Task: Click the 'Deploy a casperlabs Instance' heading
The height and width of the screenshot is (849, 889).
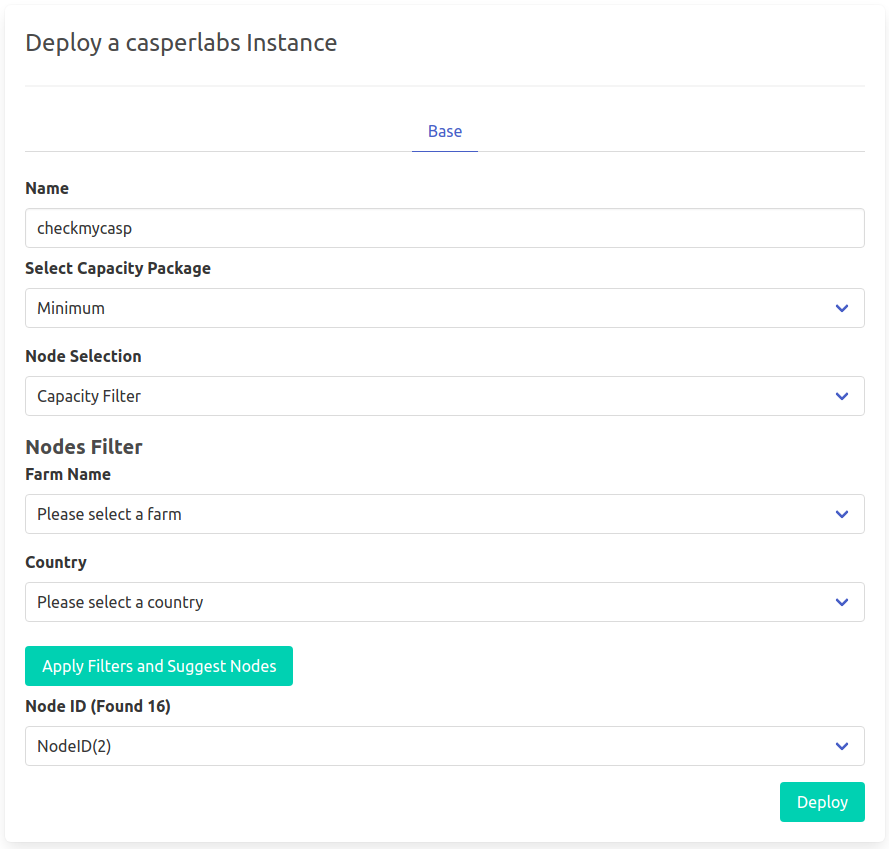Action: (x=181, y=43)
